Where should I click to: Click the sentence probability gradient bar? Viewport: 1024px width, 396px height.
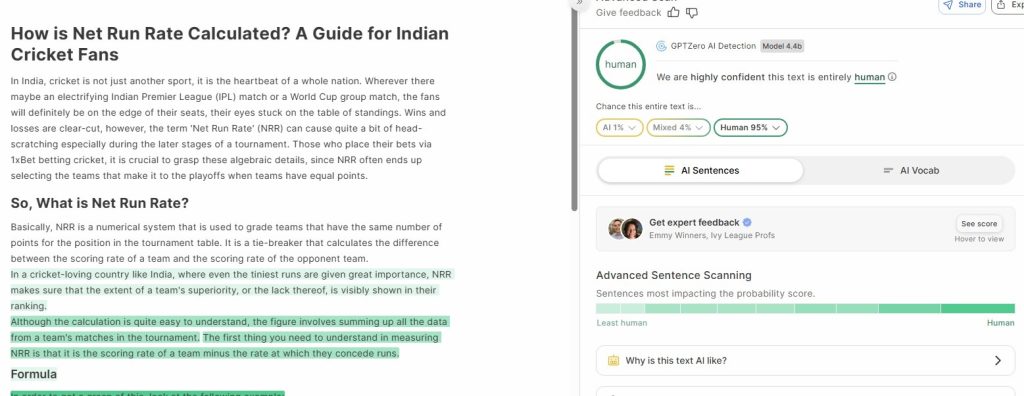point(805,308)
